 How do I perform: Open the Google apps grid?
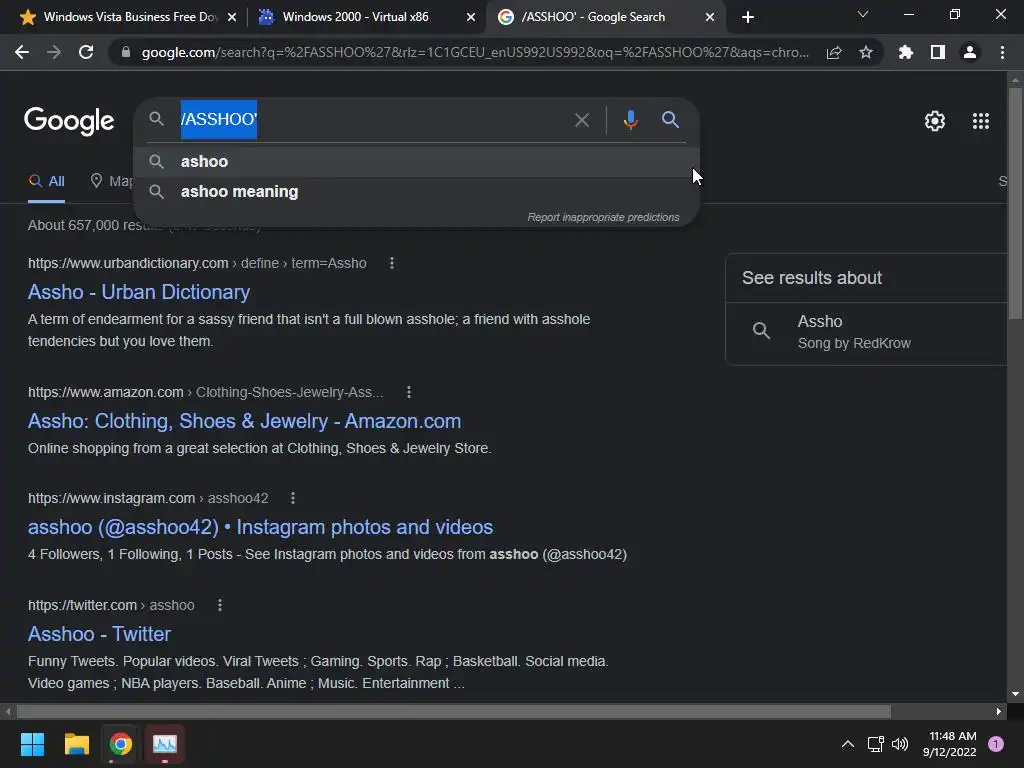coord(980,121)
